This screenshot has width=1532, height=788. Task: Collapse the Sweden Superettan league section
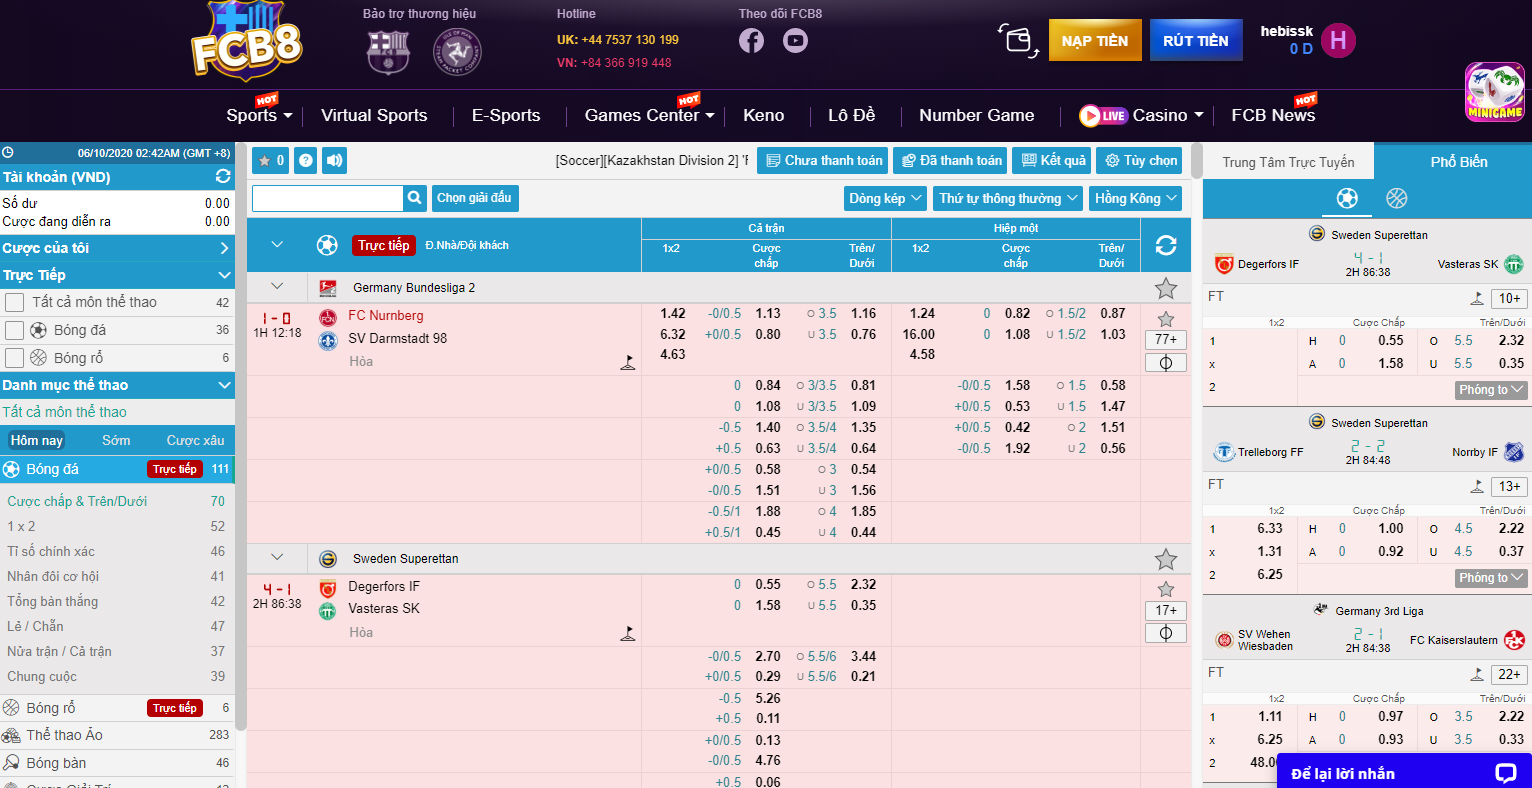click(277, 558)
